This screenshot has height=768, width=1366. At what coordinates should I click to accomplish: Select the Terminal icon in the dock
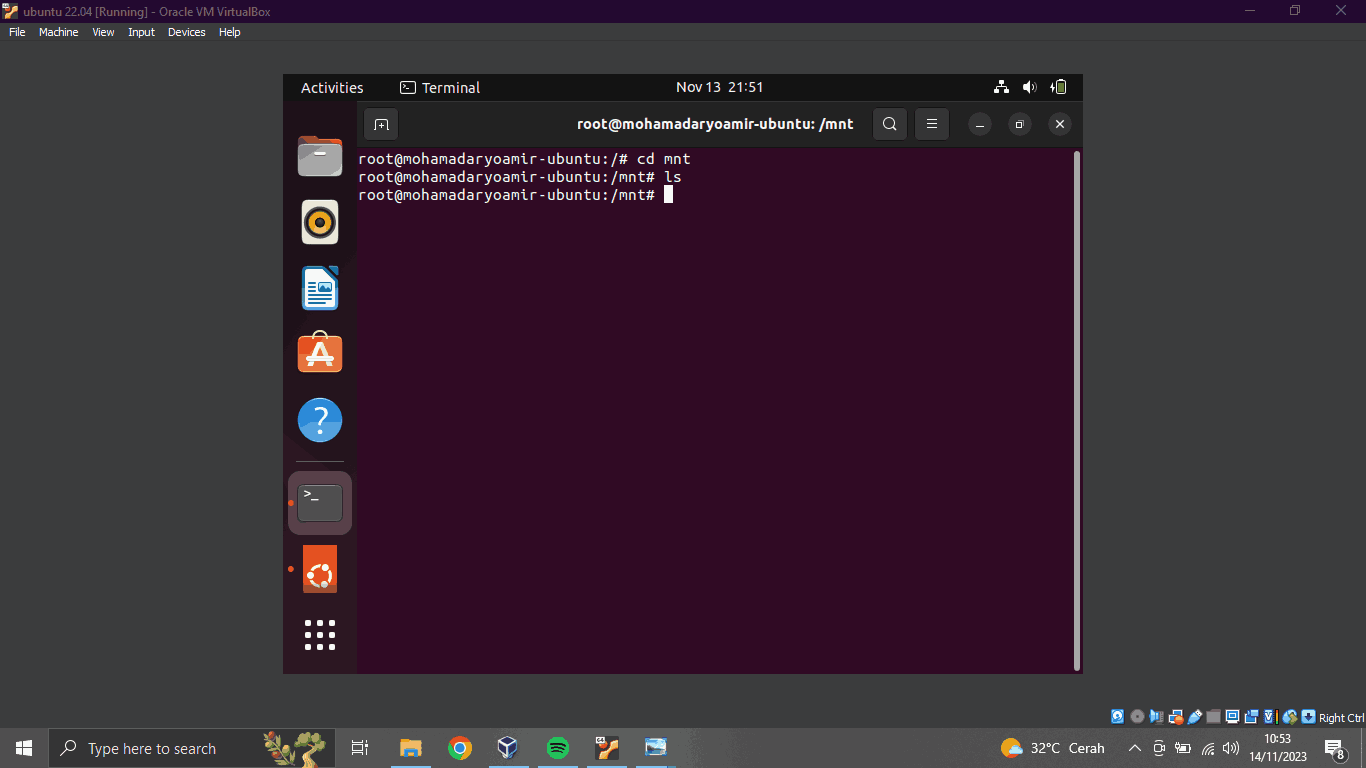click(x=320, y=503)
